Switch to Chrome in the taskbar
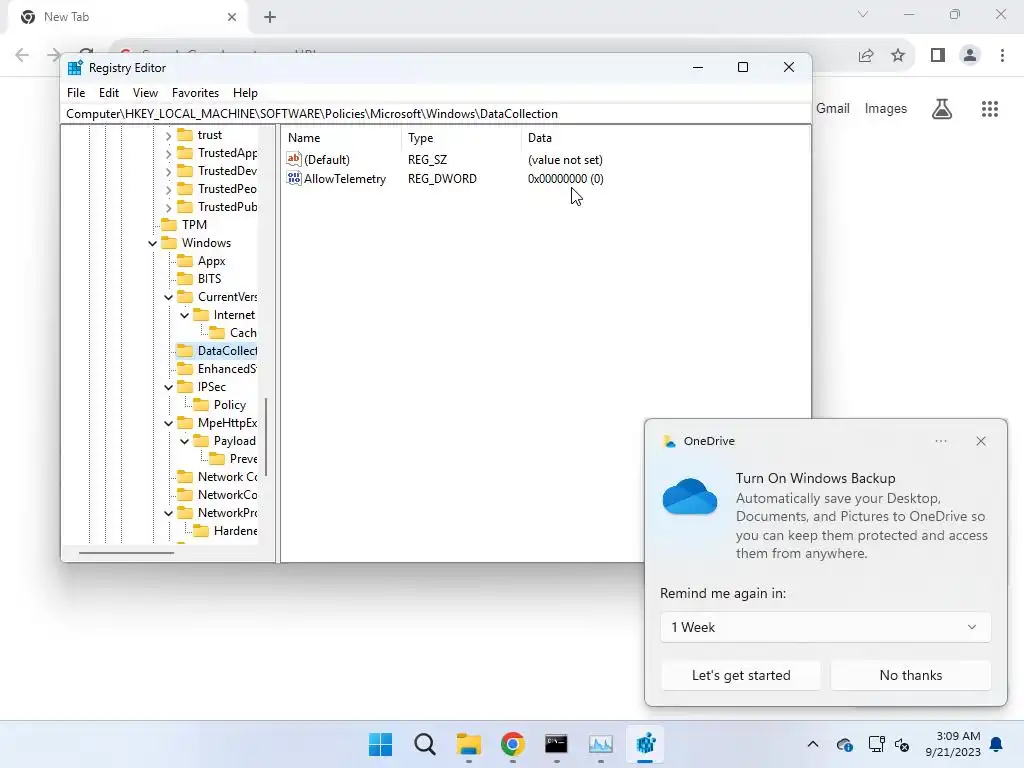1024x768 pixels. (513, 744)
